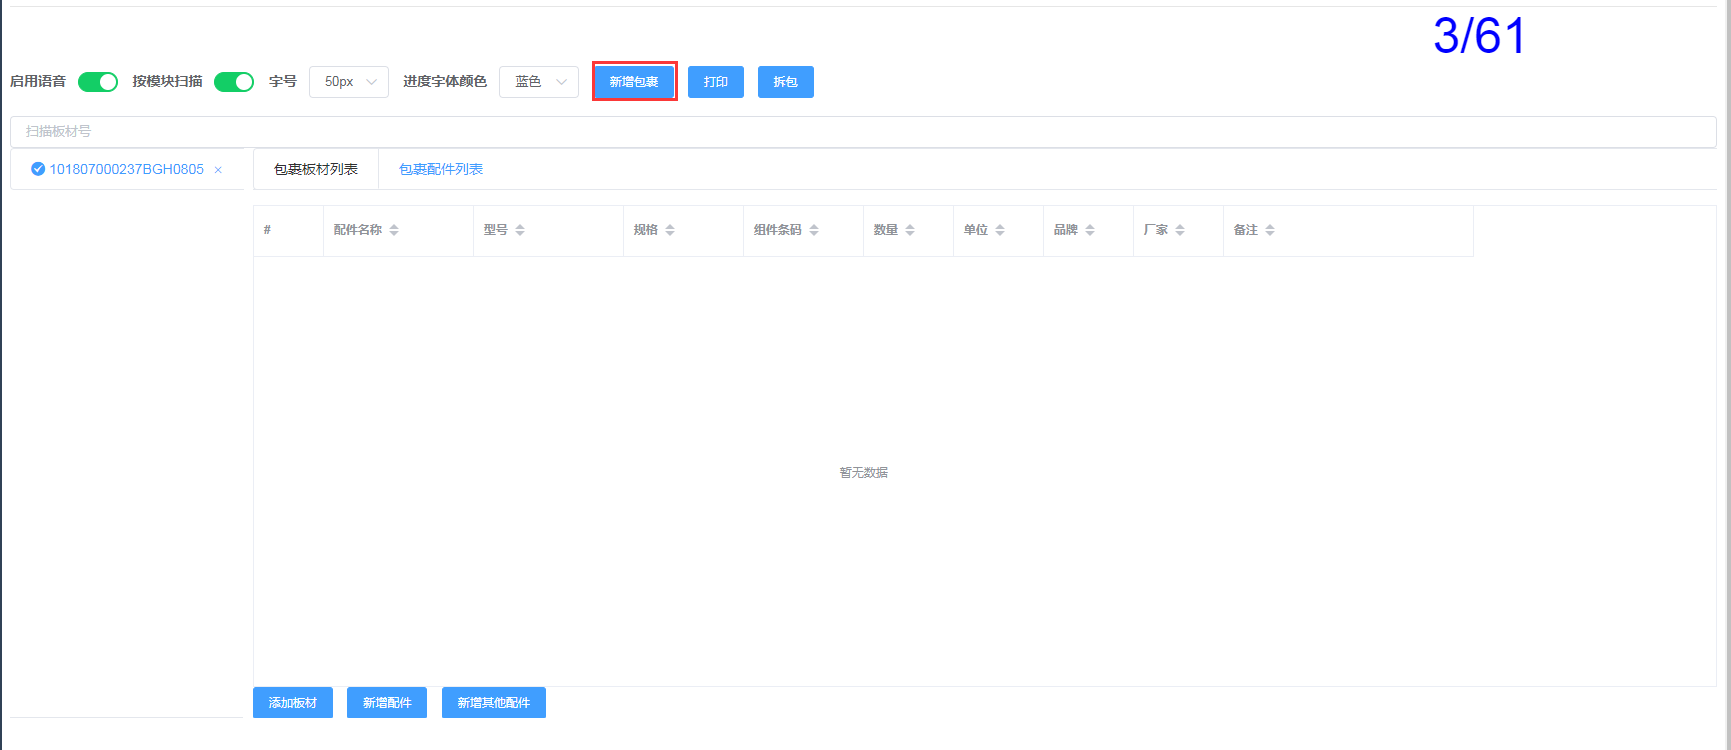This screenshot has height=750, width=1731.
Task: Focus the 扫描板材号 input field
Action: pos(862,131)
